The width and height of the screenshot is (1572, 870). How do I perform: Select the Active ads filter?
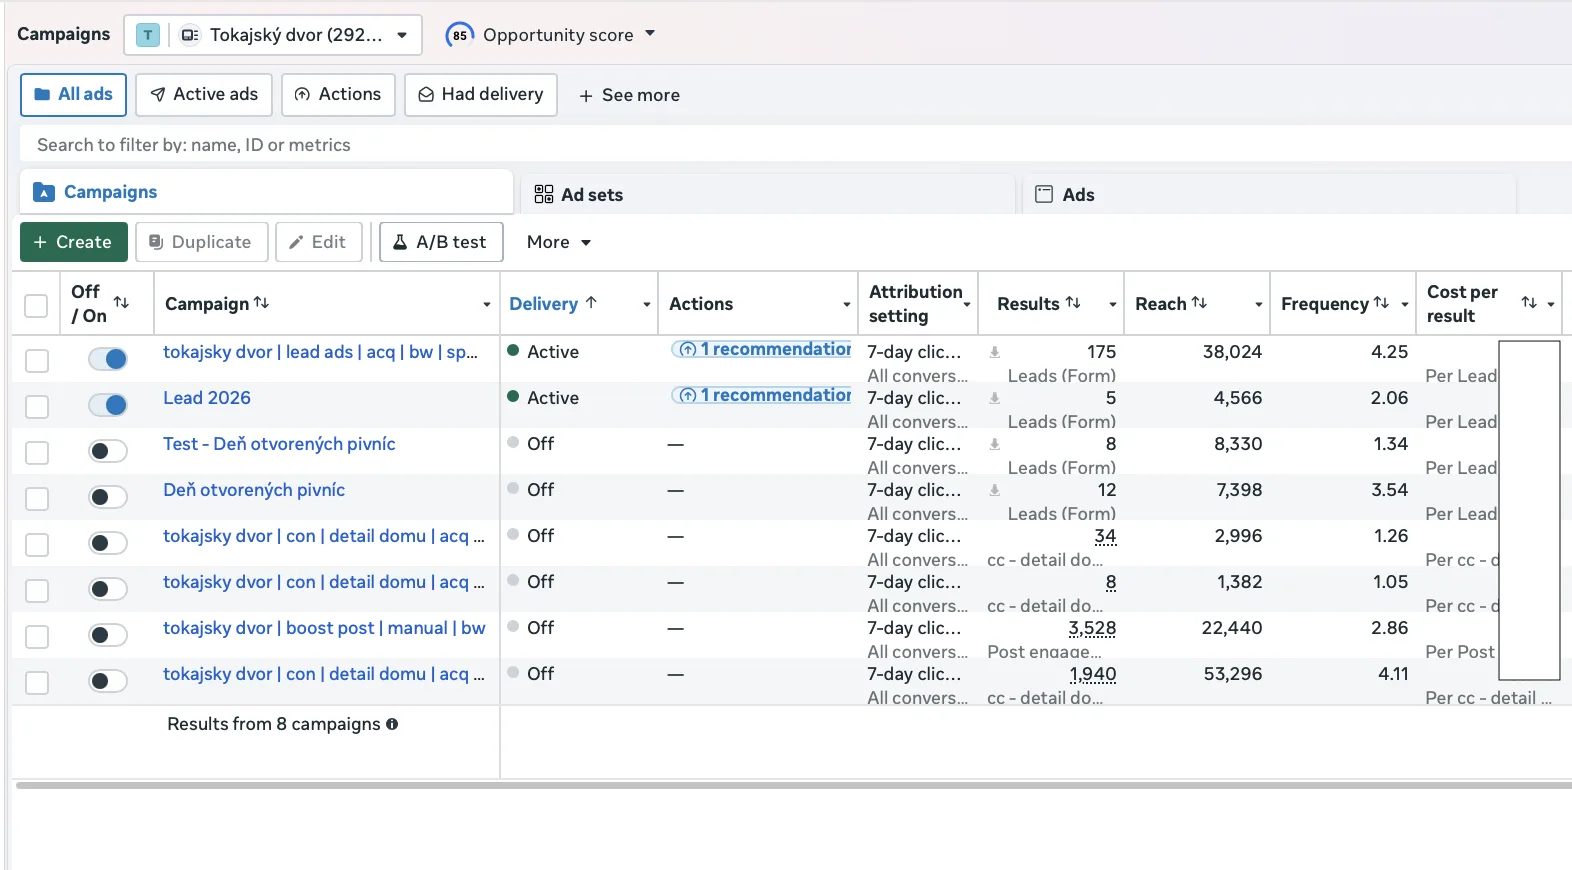pos(204,95)
